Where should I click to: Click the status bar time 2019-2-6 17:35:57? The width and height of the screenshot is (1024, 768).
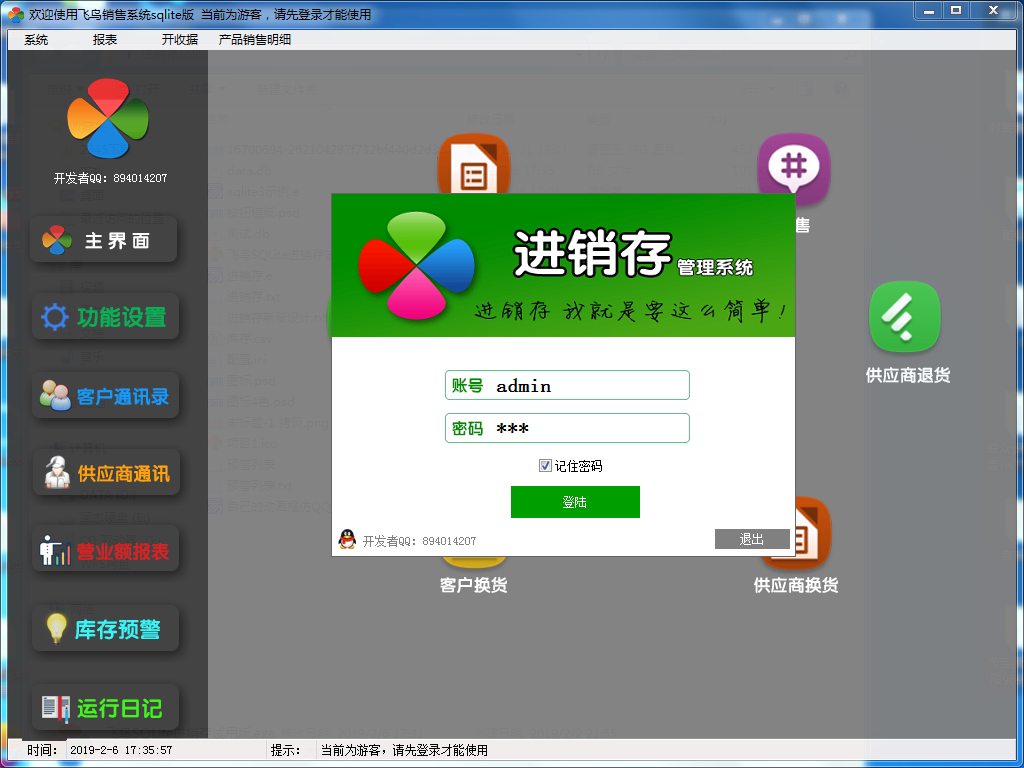coord(121,750)
